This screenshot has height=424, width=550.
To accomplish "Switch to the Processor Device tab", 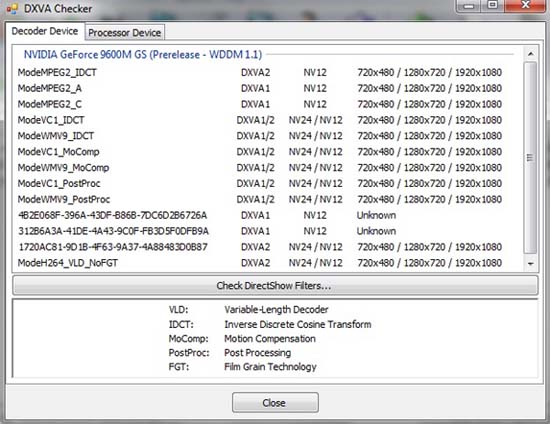I will point(125,33).
